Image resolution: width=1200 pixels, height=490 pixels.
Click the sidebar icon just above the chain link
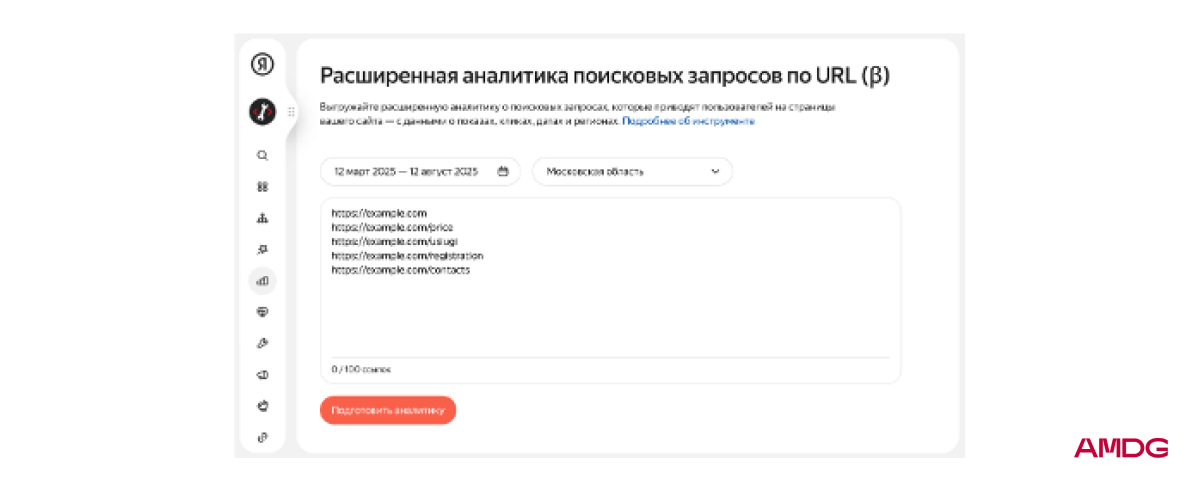pos(262,406)
